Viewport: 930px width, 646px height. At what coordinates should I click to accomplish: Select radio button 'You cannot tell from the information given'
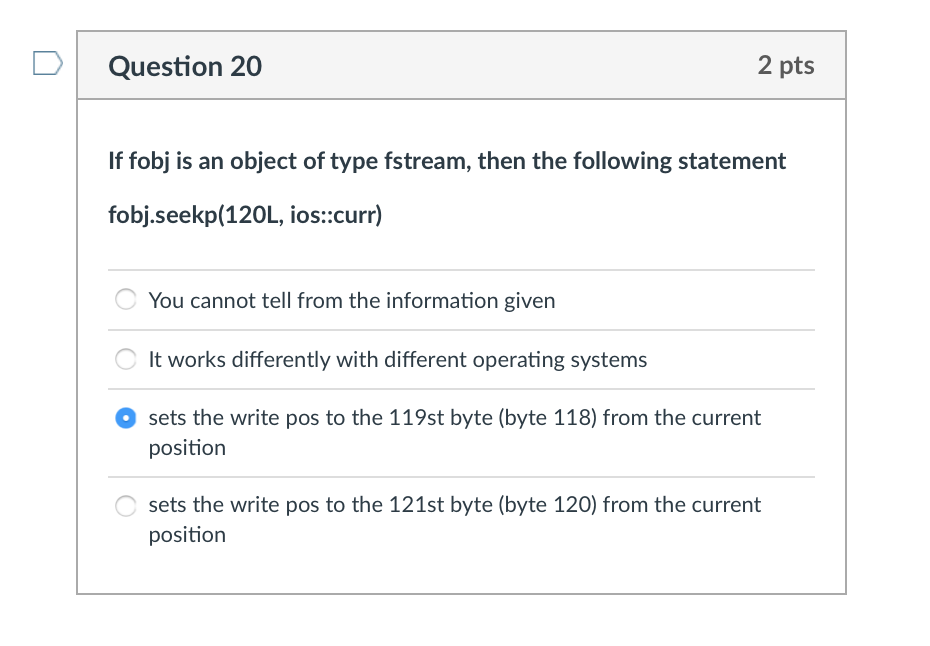[126, 299]
